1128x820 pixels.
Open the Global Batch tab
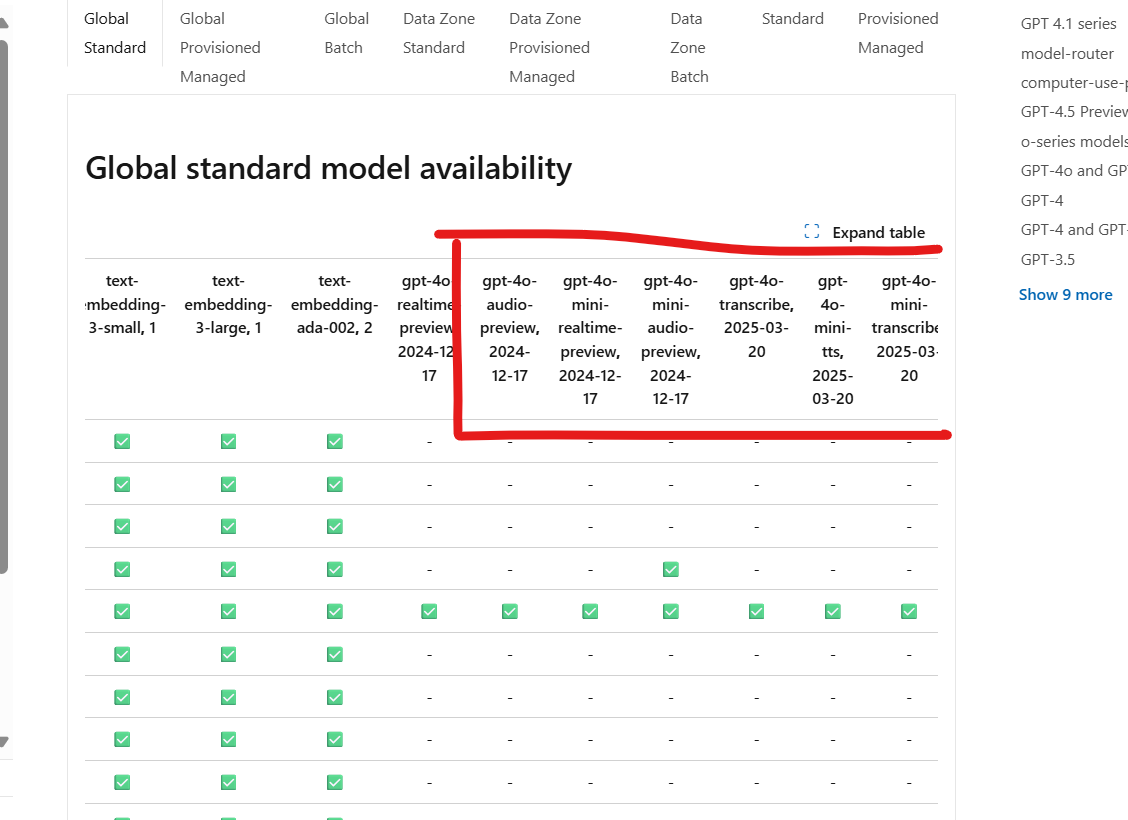(x=347, y=33)
